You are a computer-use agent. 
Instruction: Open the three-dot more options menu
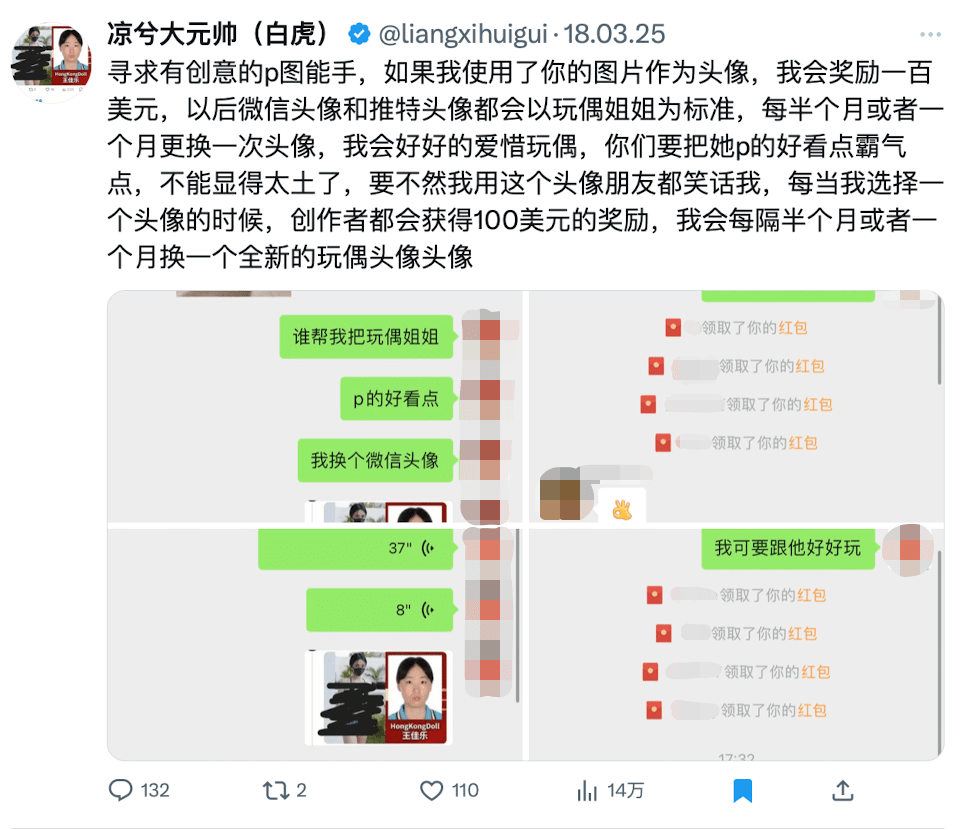click(x=930, y=34)
